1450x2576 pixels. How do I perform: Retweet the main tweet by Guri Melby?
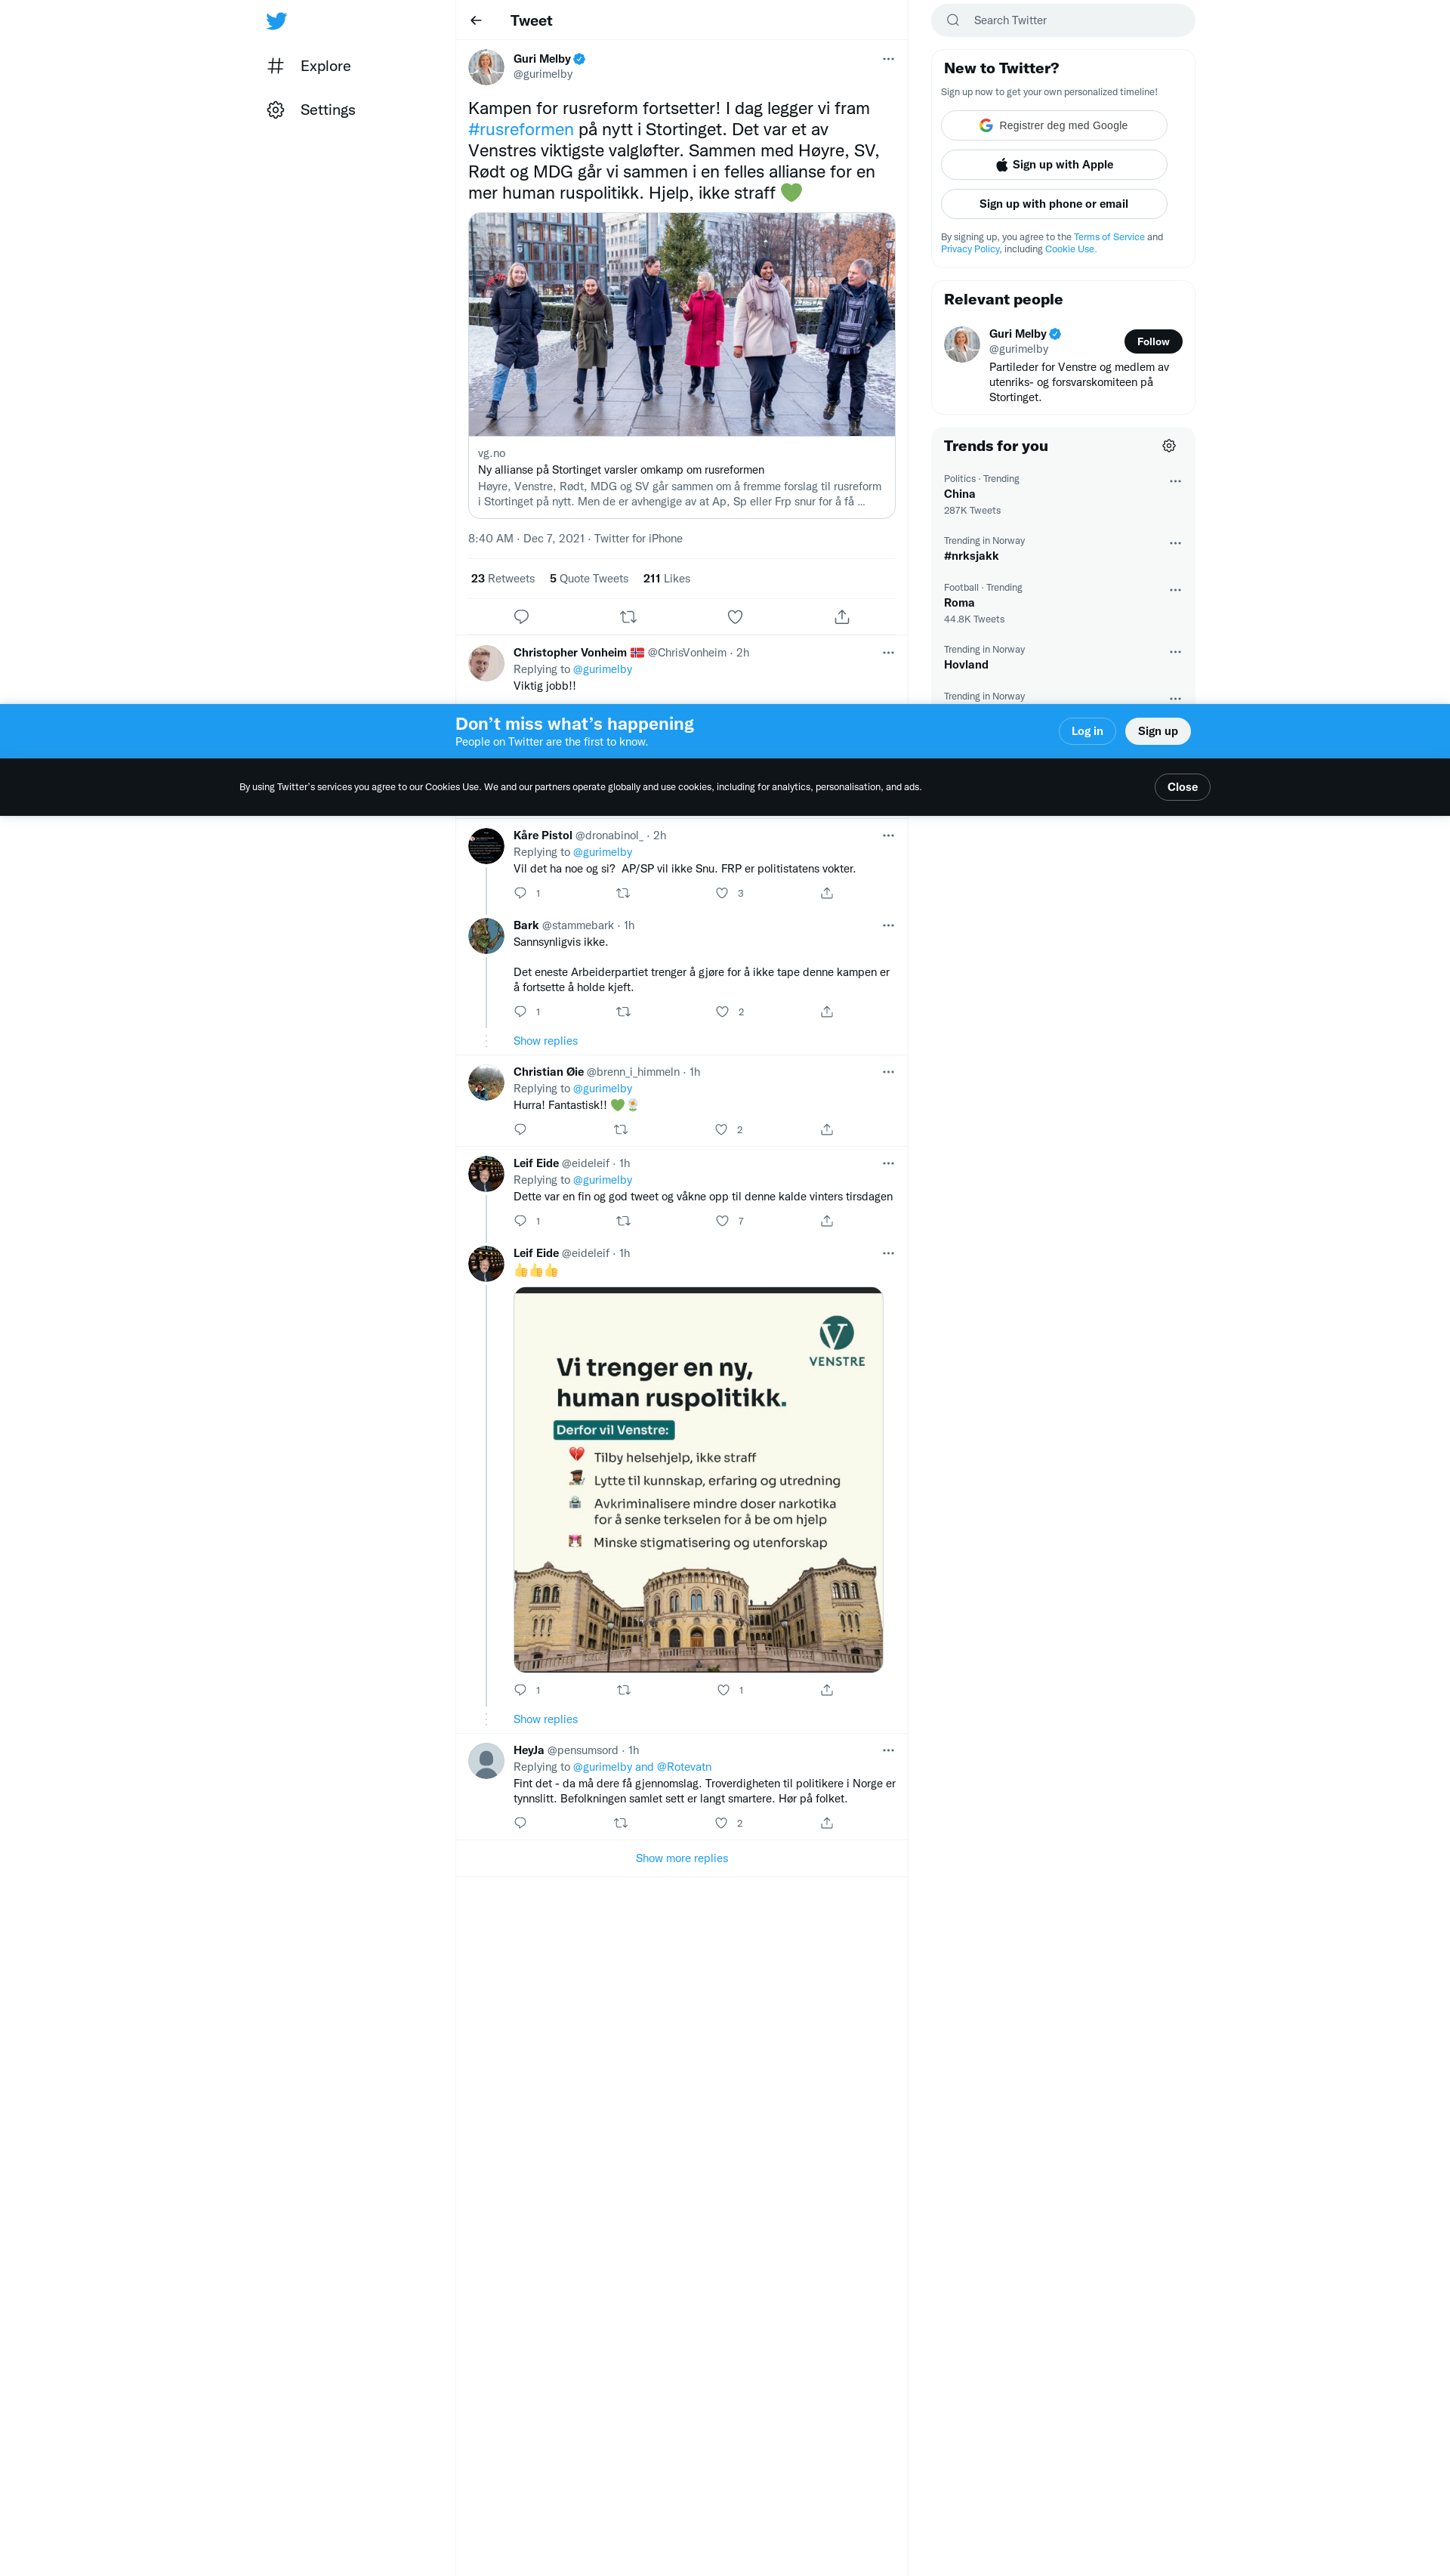(x=628, y=617)
